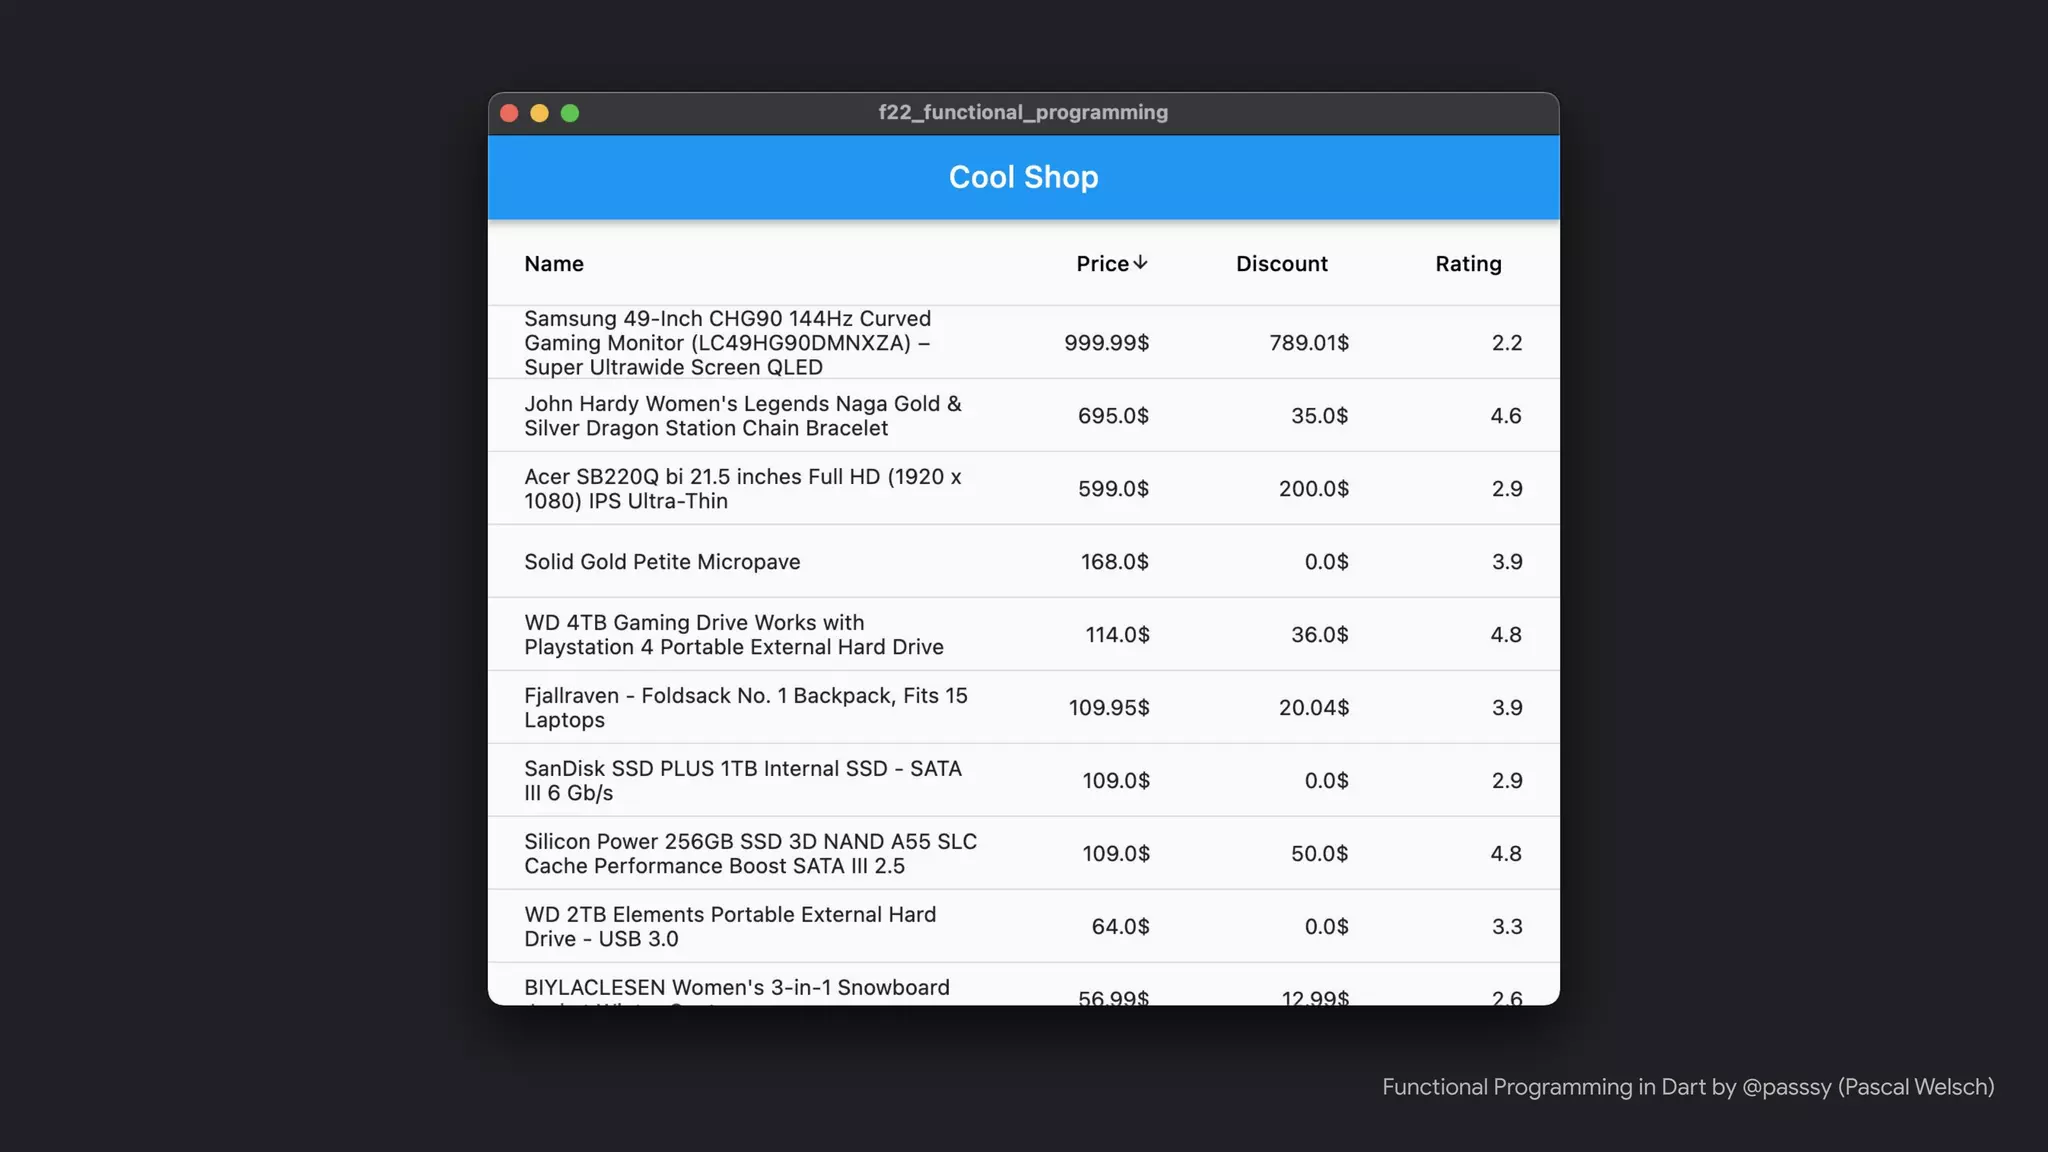This screenshot has width=2048, height=1152.
Task: Click the 36.0$ discount cell
Action: 1320,635
